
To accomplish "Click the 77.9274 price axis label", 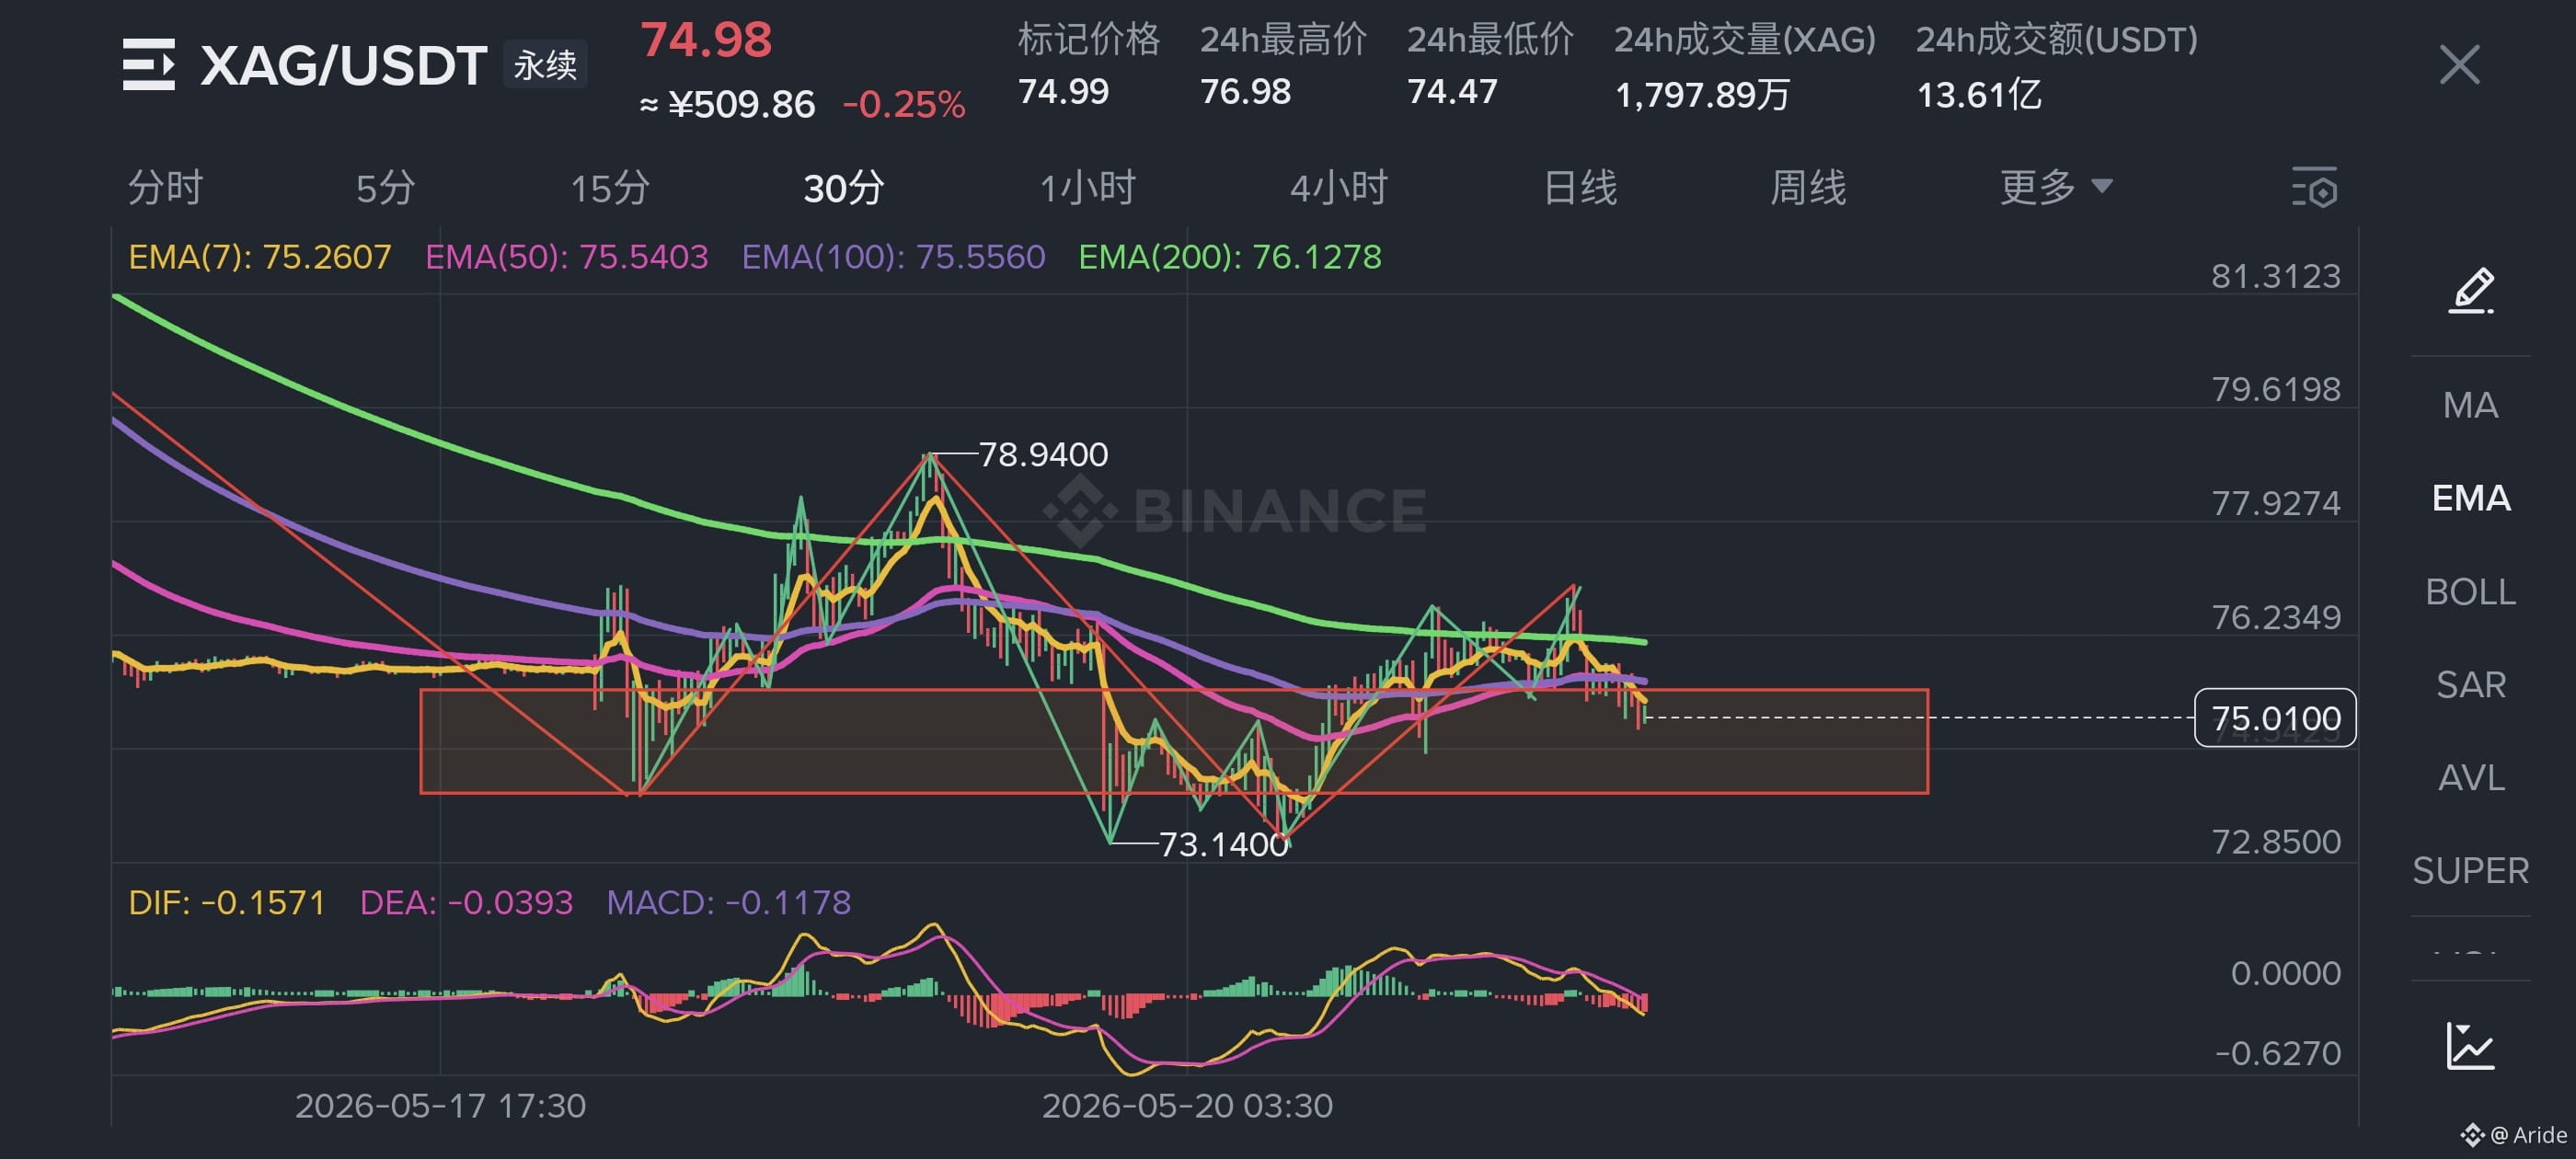I will (x=2275, y=502).
